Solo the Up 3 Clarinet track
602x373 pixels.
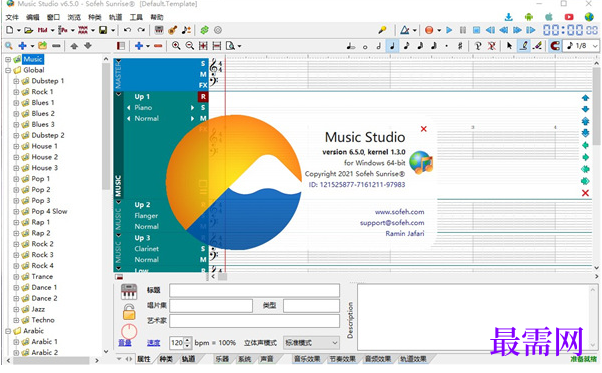click(x=203, y=249)
